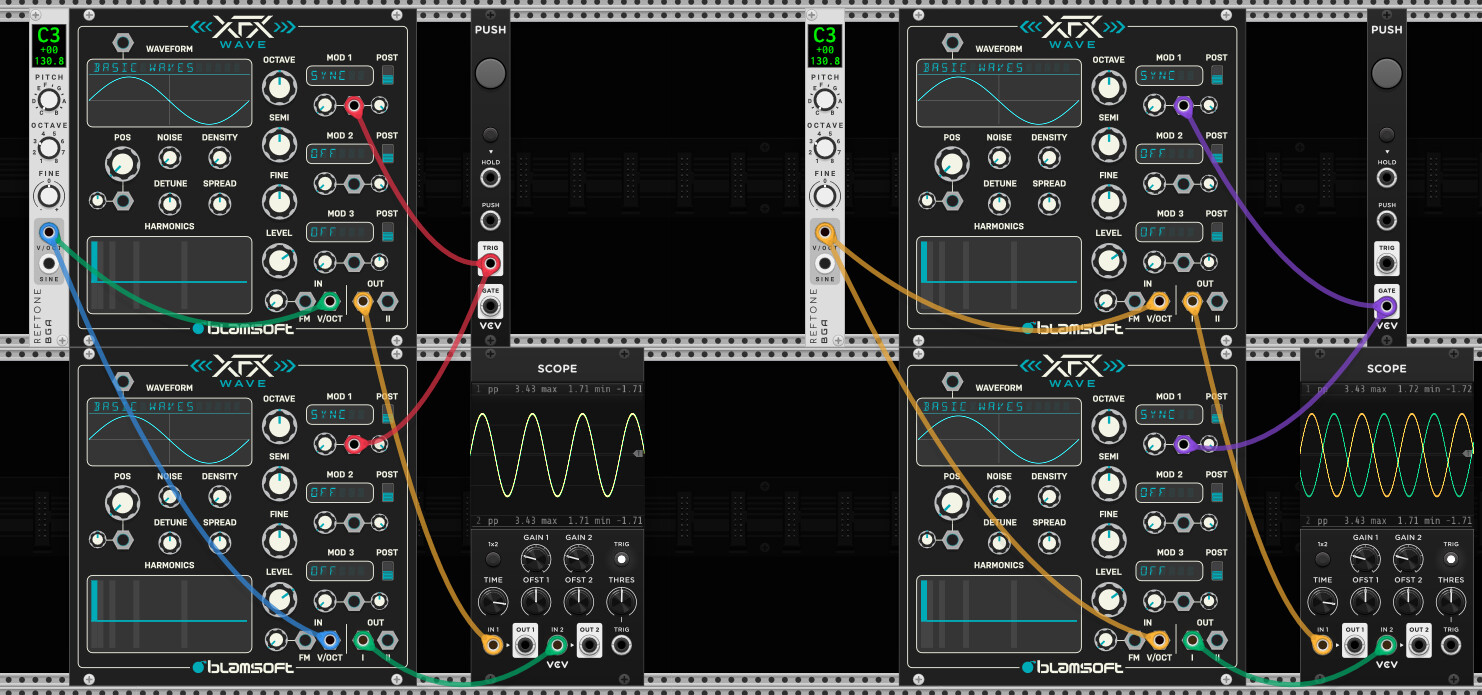Screen dimensions: 1482x695
Task: Click the large button on right PUSH module
Action: (x=1386, y=73)
